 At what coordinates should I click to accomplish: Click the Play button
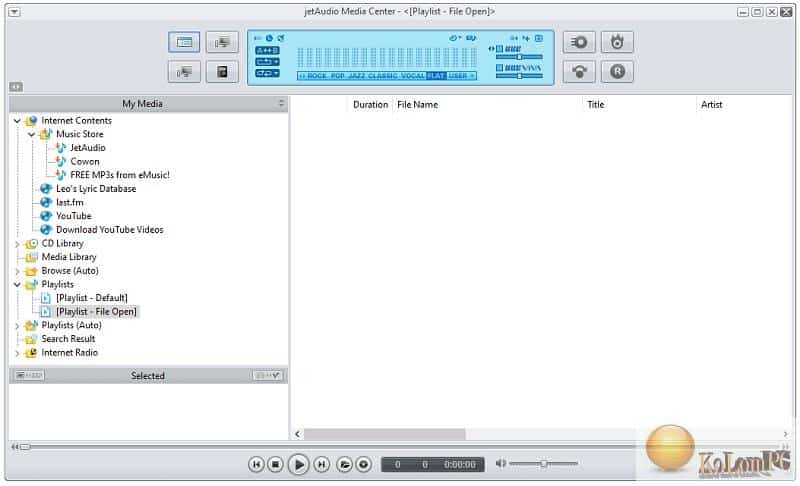click(x=298, y=464)
